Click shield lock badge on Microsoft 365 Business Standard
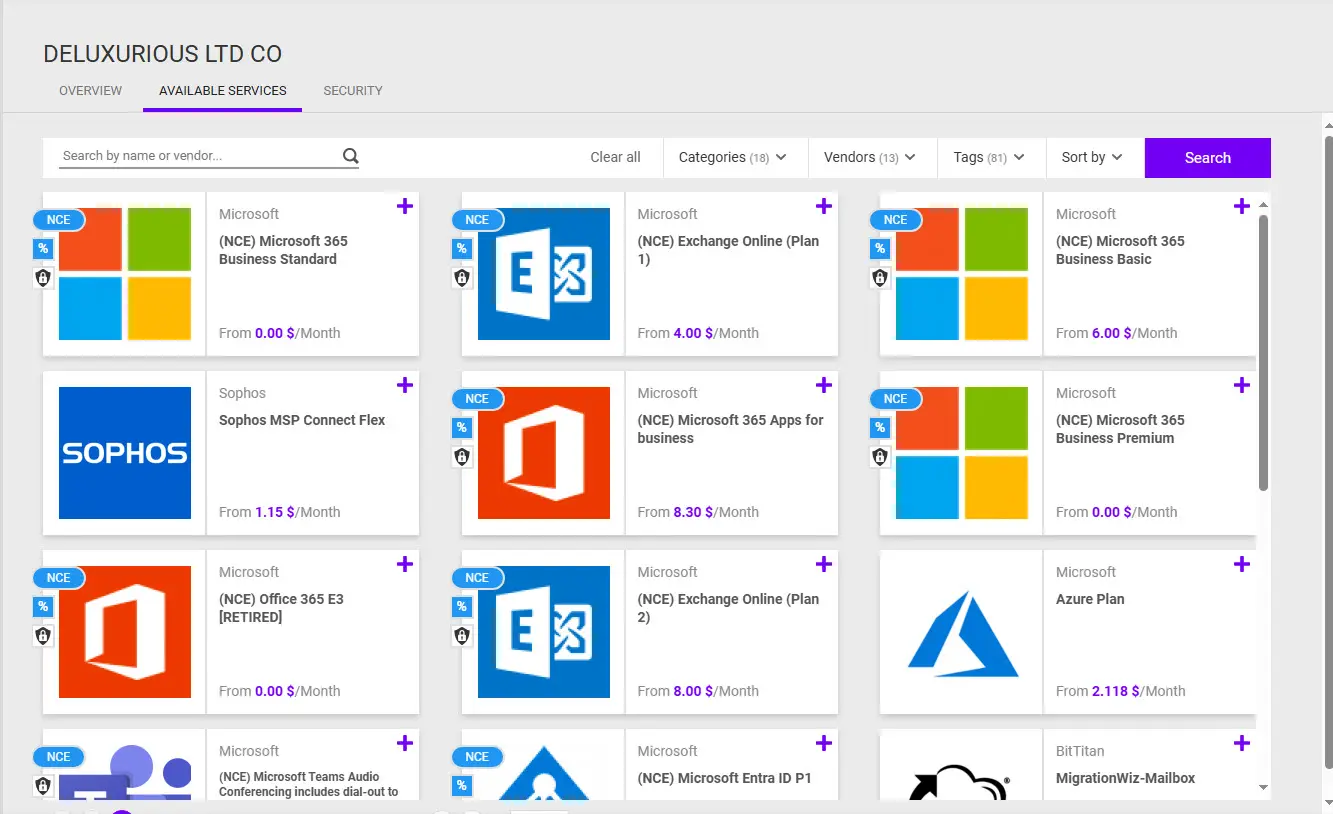The image size is (1333, 814). click(x=43, y=278)
